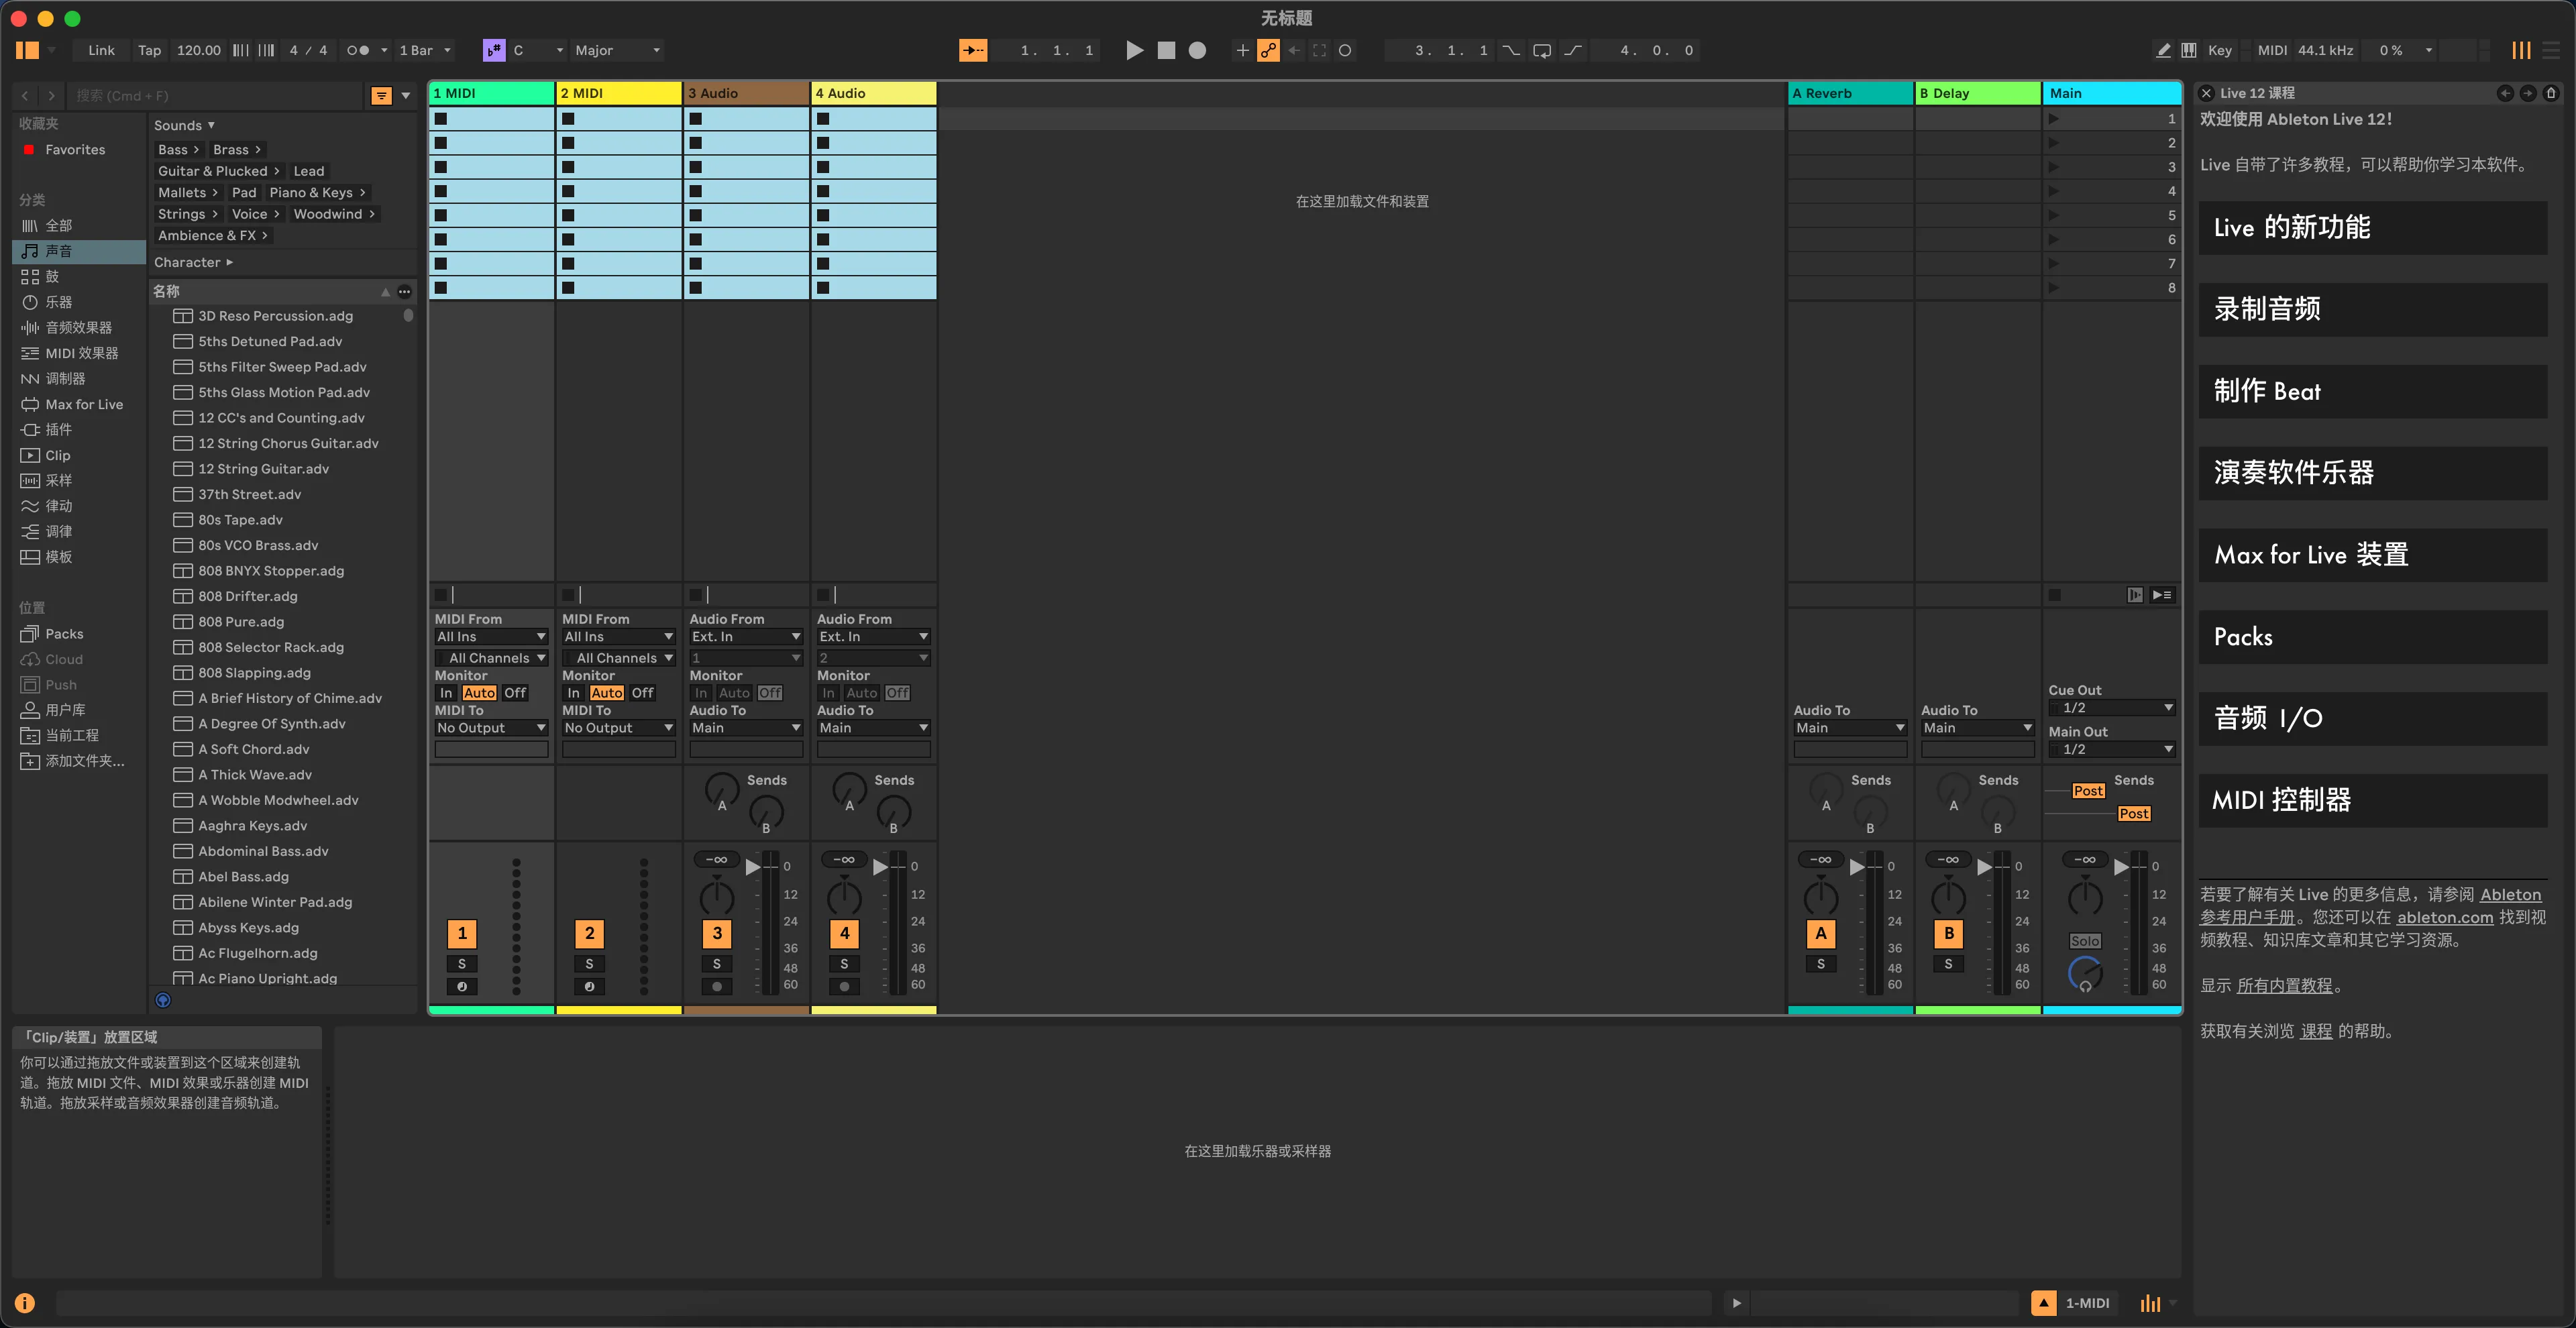Click the Scale Mode sharp/flat icon
Image resolution: width=2576 pixels, height=1328 pixels.
[x=494, y=50]
